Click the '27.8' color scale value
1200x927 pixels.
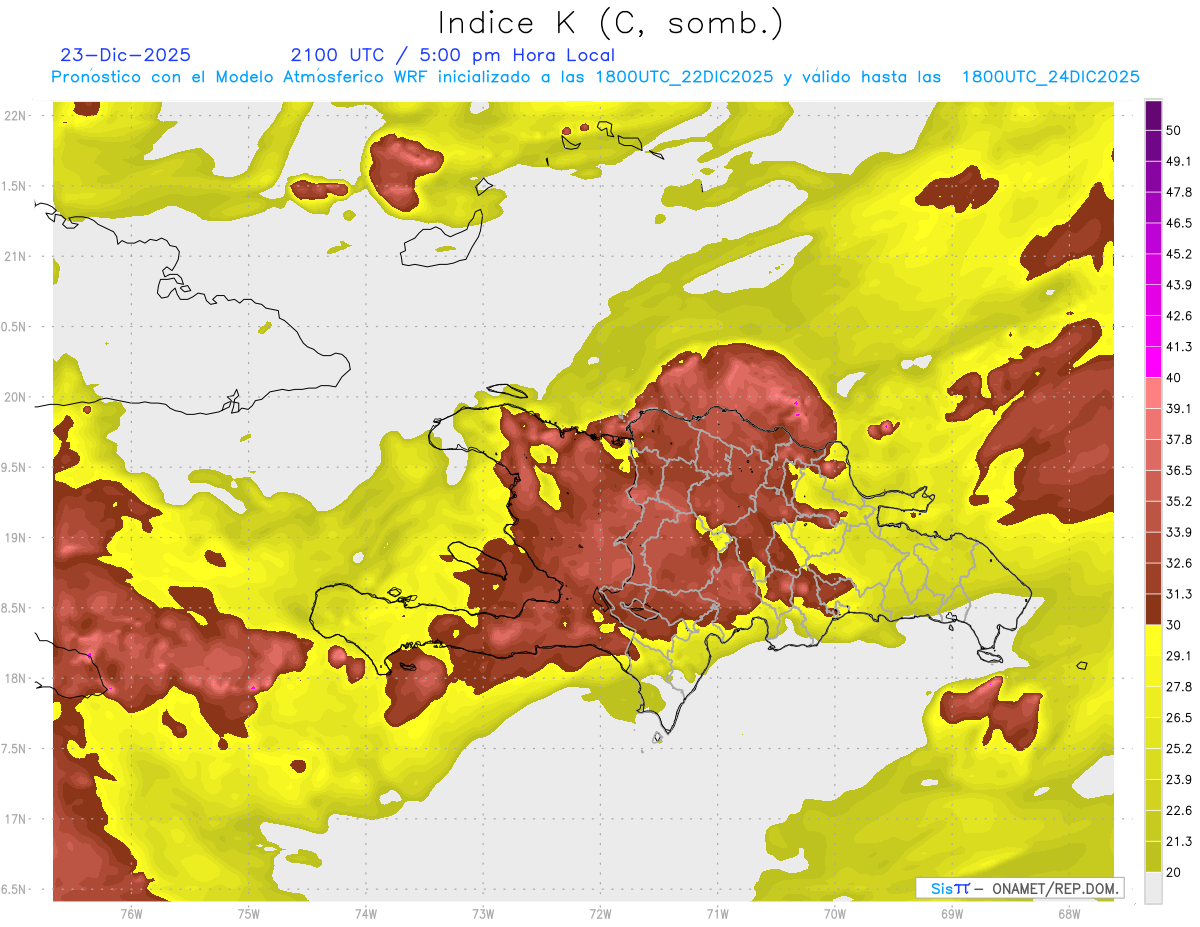1179,687
